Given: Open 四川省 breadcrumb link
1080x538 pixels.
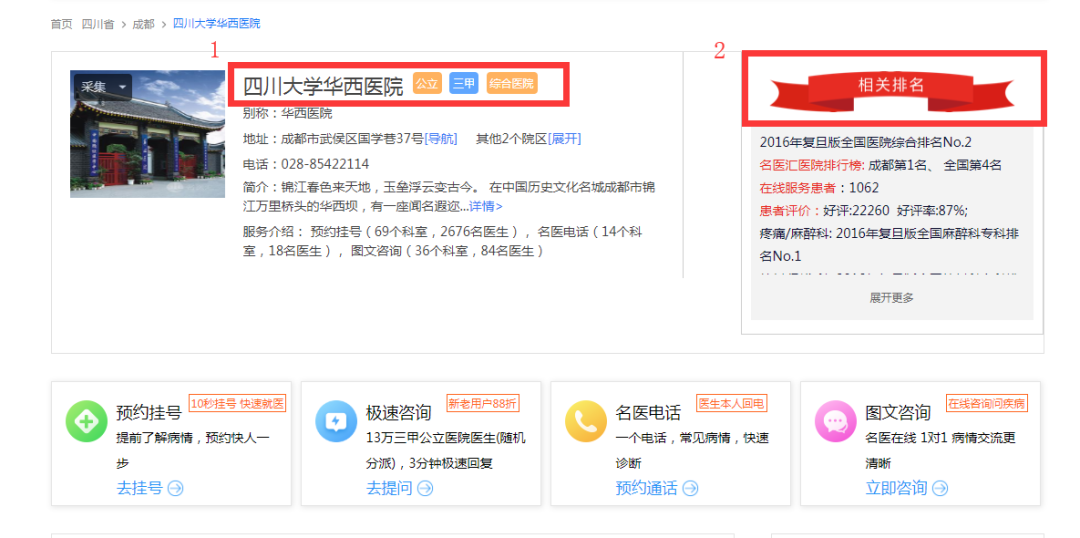Looking at the screenshot, I should click(x=98, y=24).
